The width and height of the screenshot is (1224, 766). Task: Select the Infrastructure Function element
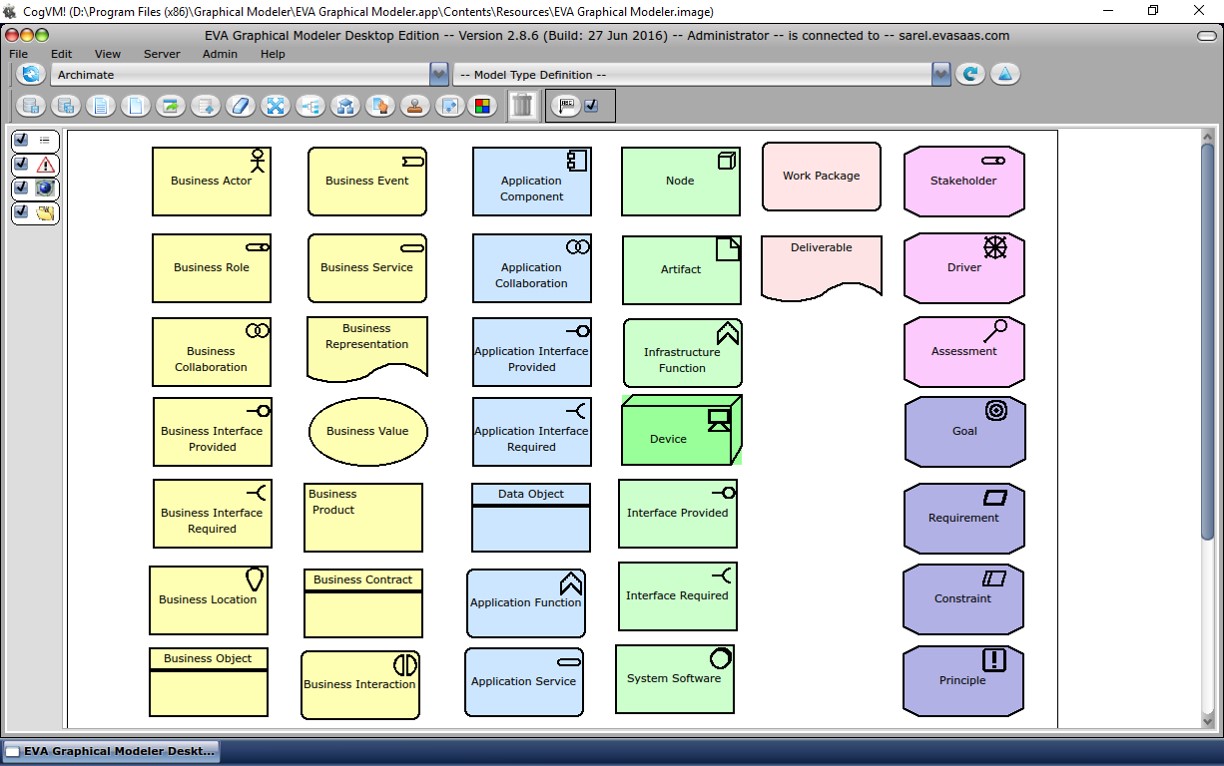683,353
